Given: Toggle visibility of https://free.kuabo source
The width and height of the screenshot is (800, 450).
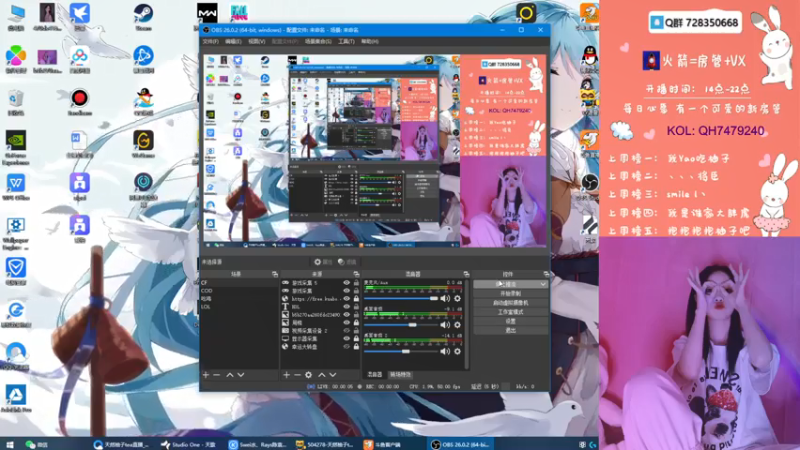Looking at the screenshot, I should (346, 298).
